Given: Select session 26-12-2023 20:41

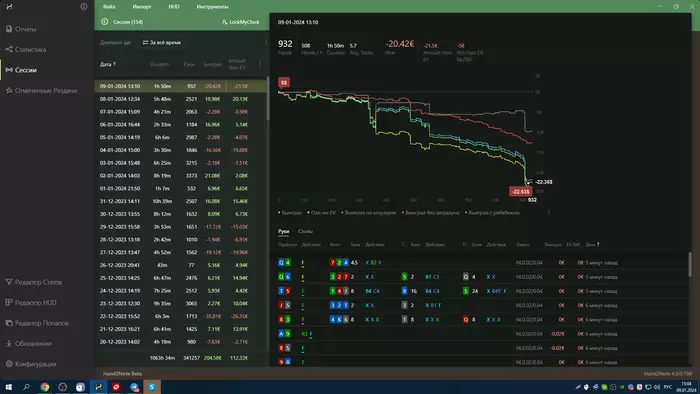Looking at the screenshot, I should tap(180, 265).
